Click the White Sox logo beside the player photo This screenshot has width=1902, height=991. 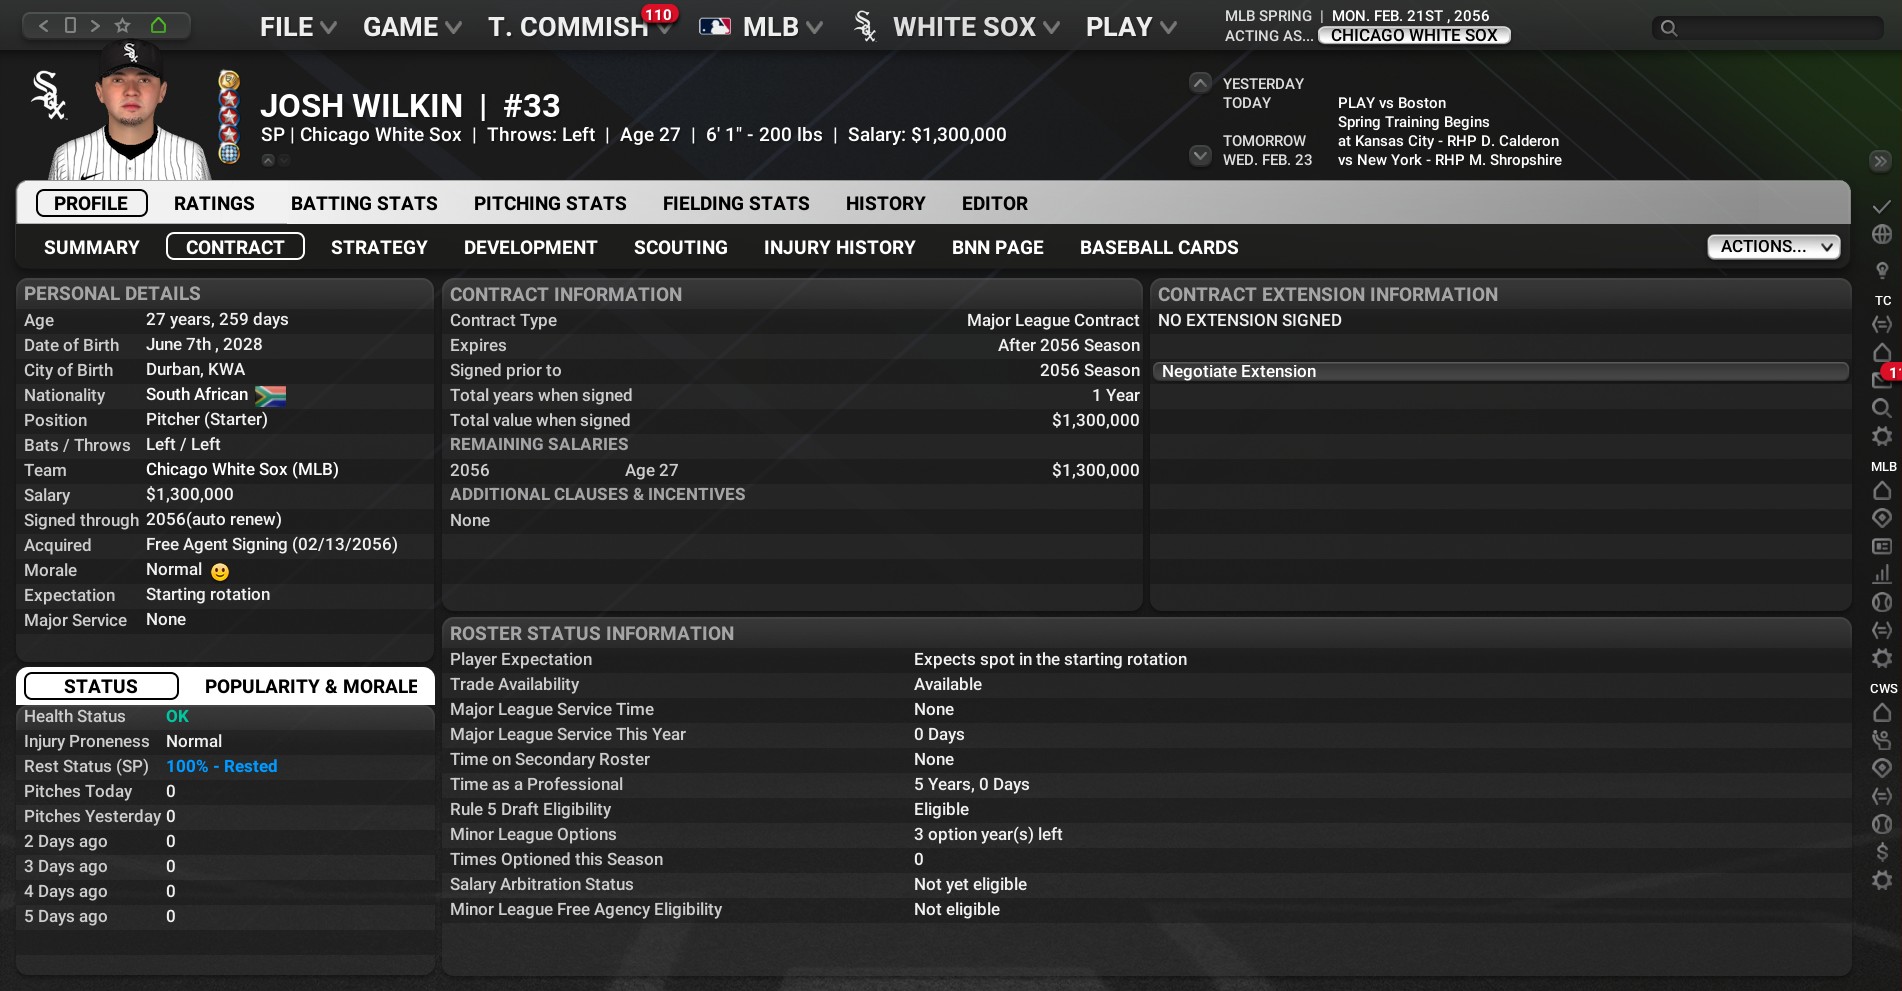point(48,96)
